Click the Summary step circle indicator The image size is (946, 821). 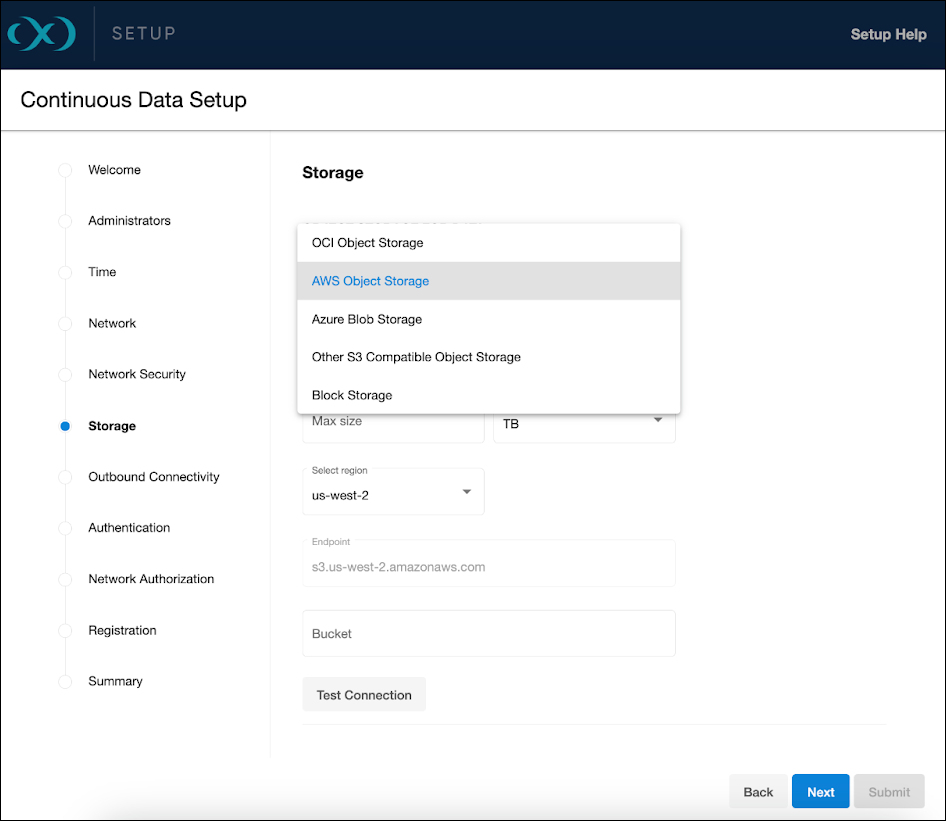point(64,681)
